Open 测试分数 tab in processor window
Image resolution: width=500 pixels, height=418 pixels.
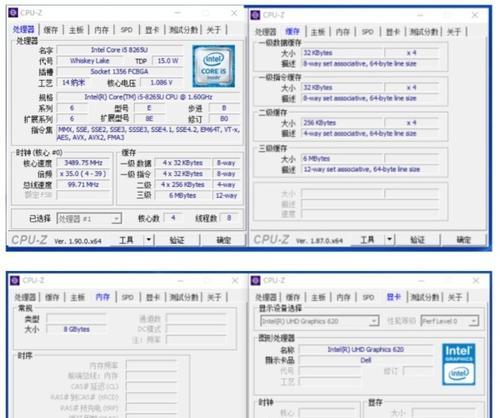pyautogui.click(x=184, y=30)
